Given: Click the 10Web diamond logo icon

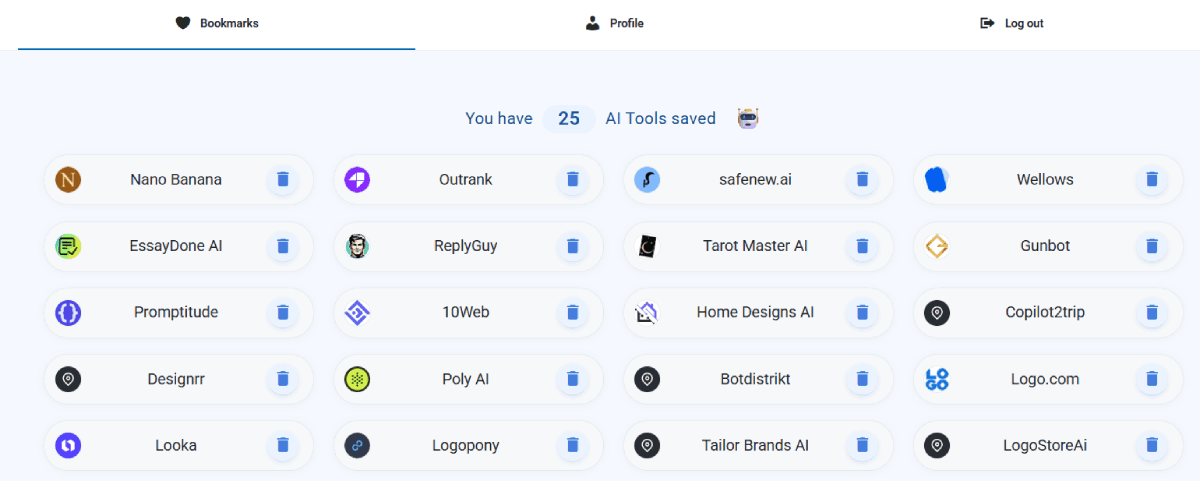Looking at the screenshot, I should (358, 313).
